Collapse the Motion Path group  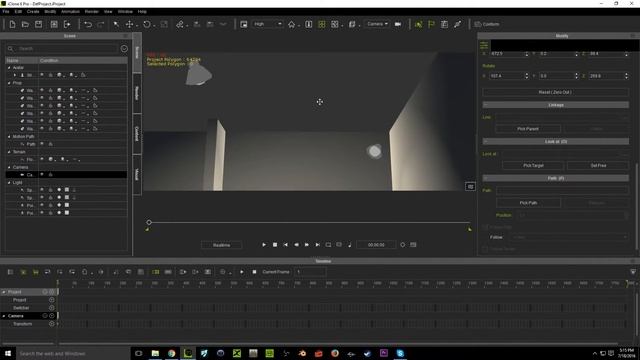pos(9,137)
